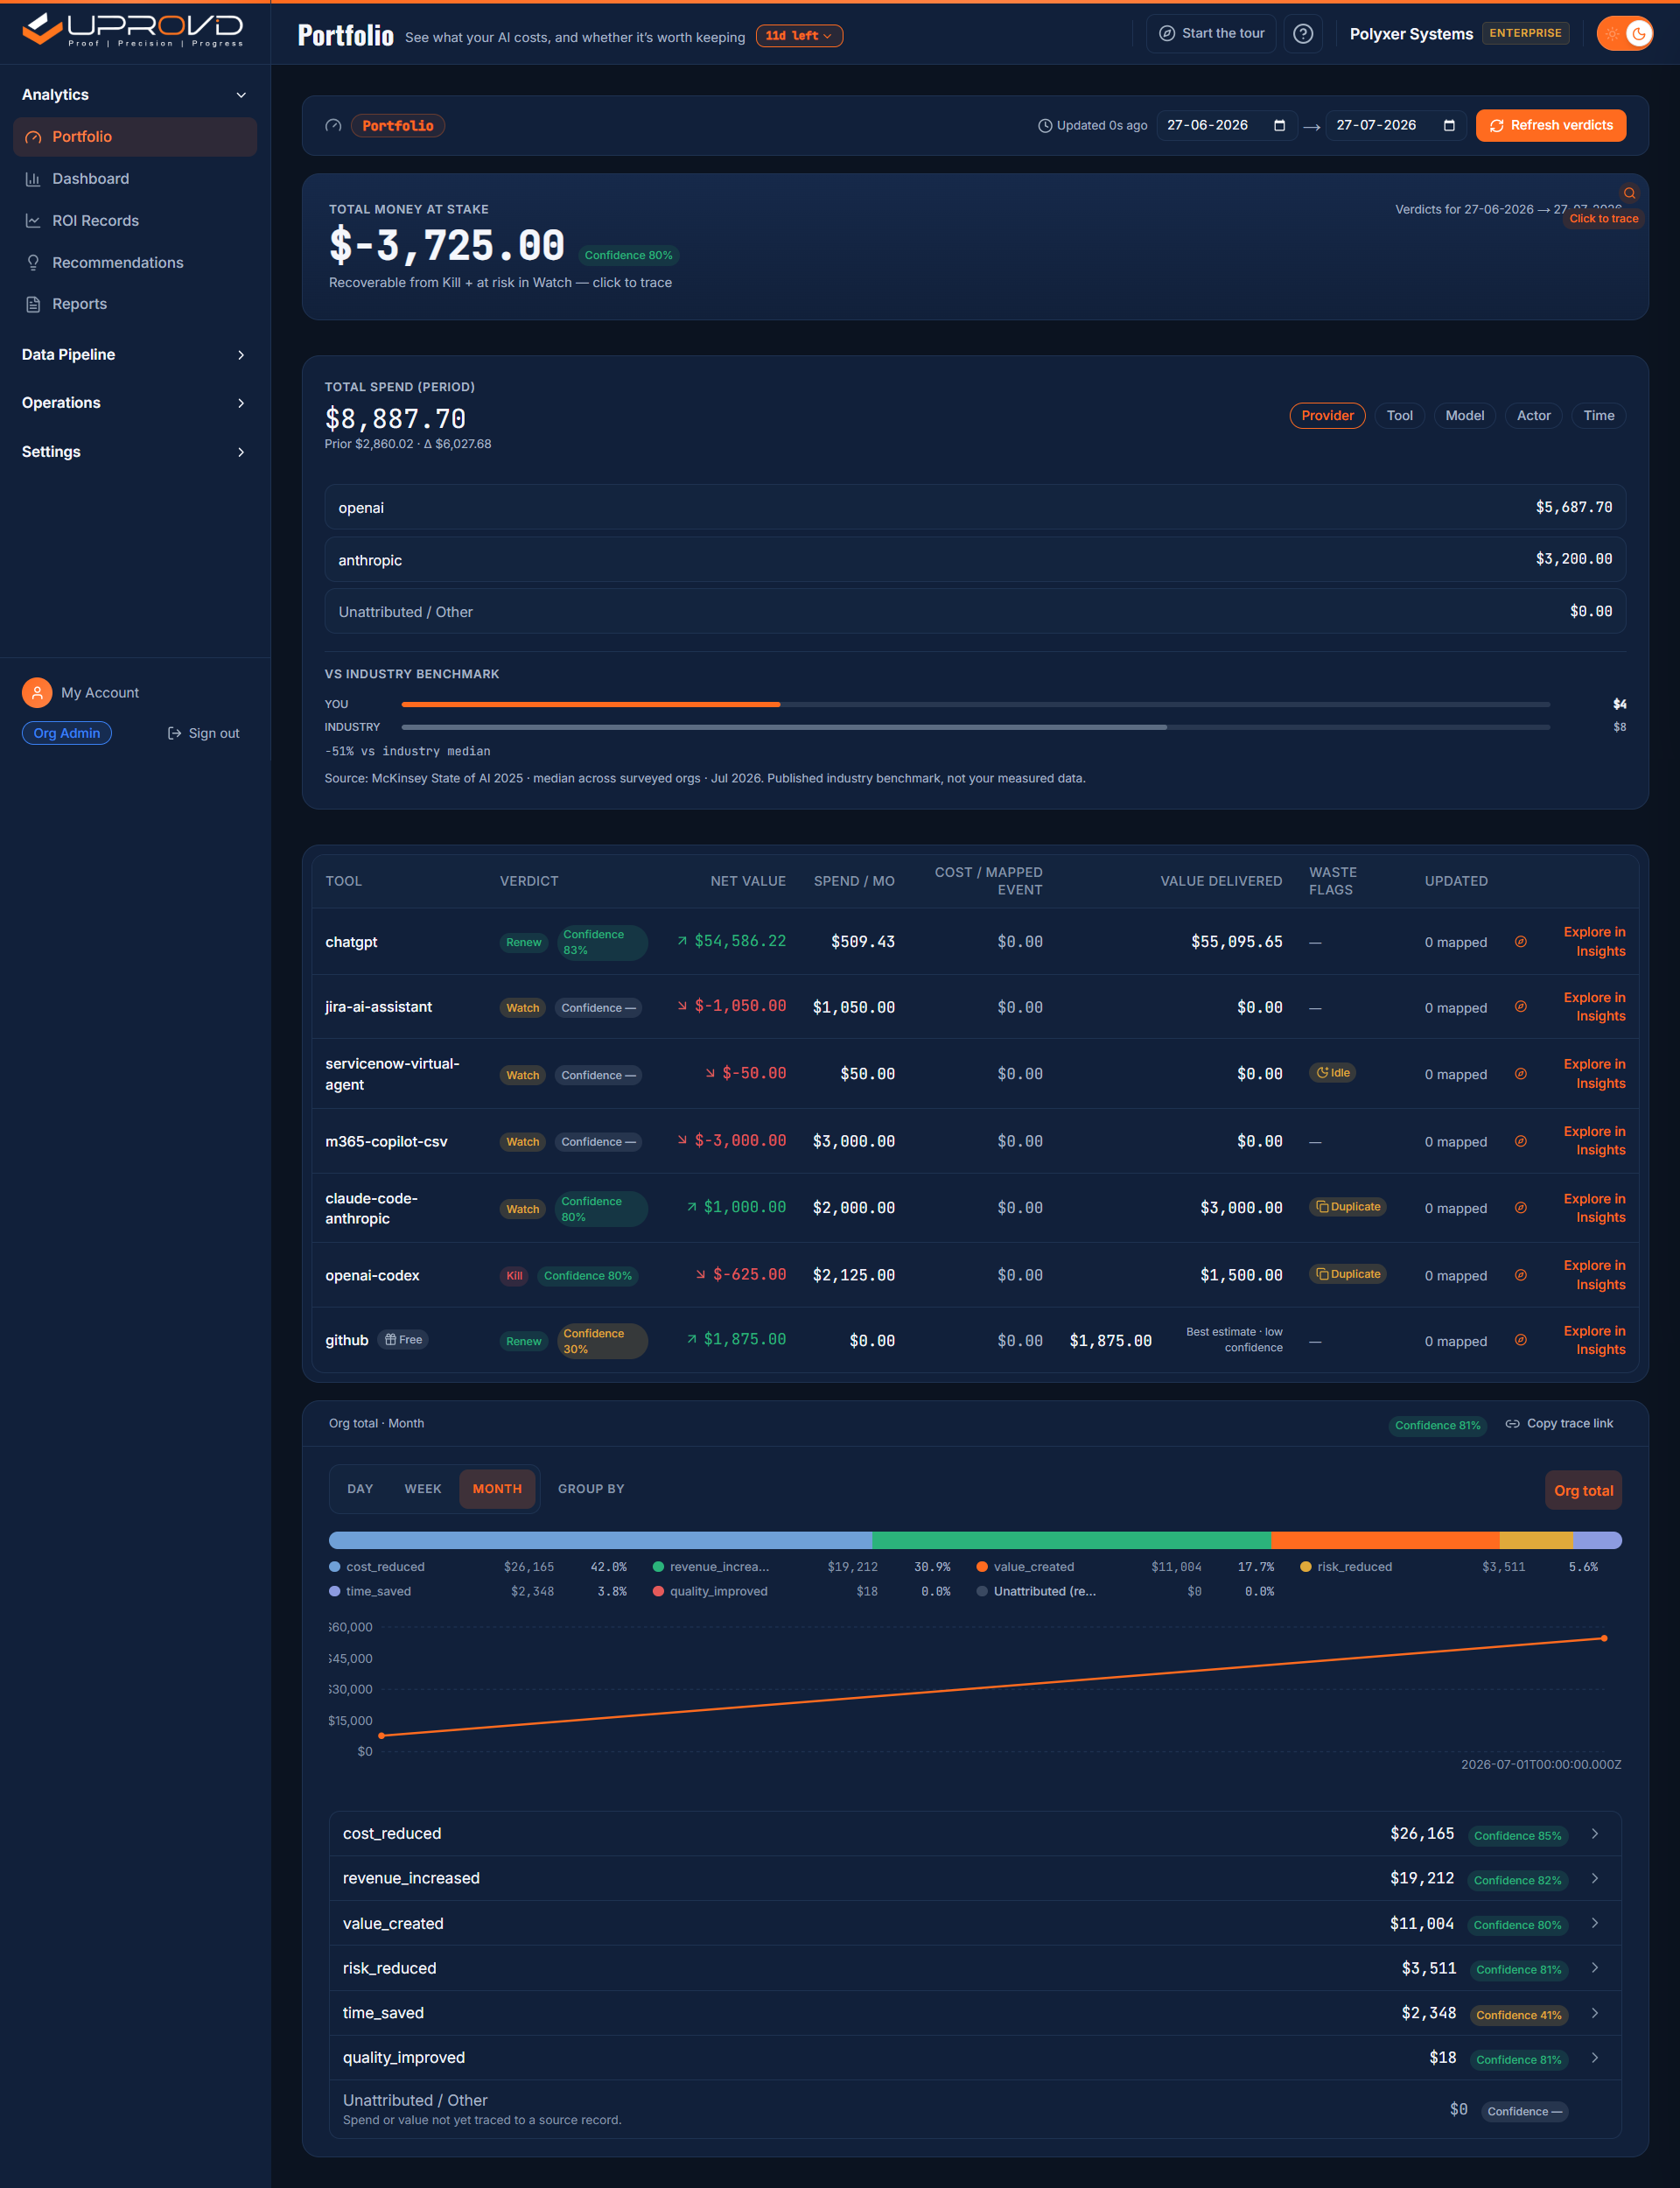Open the Portfolio sidebar item

tap(135, 137)
